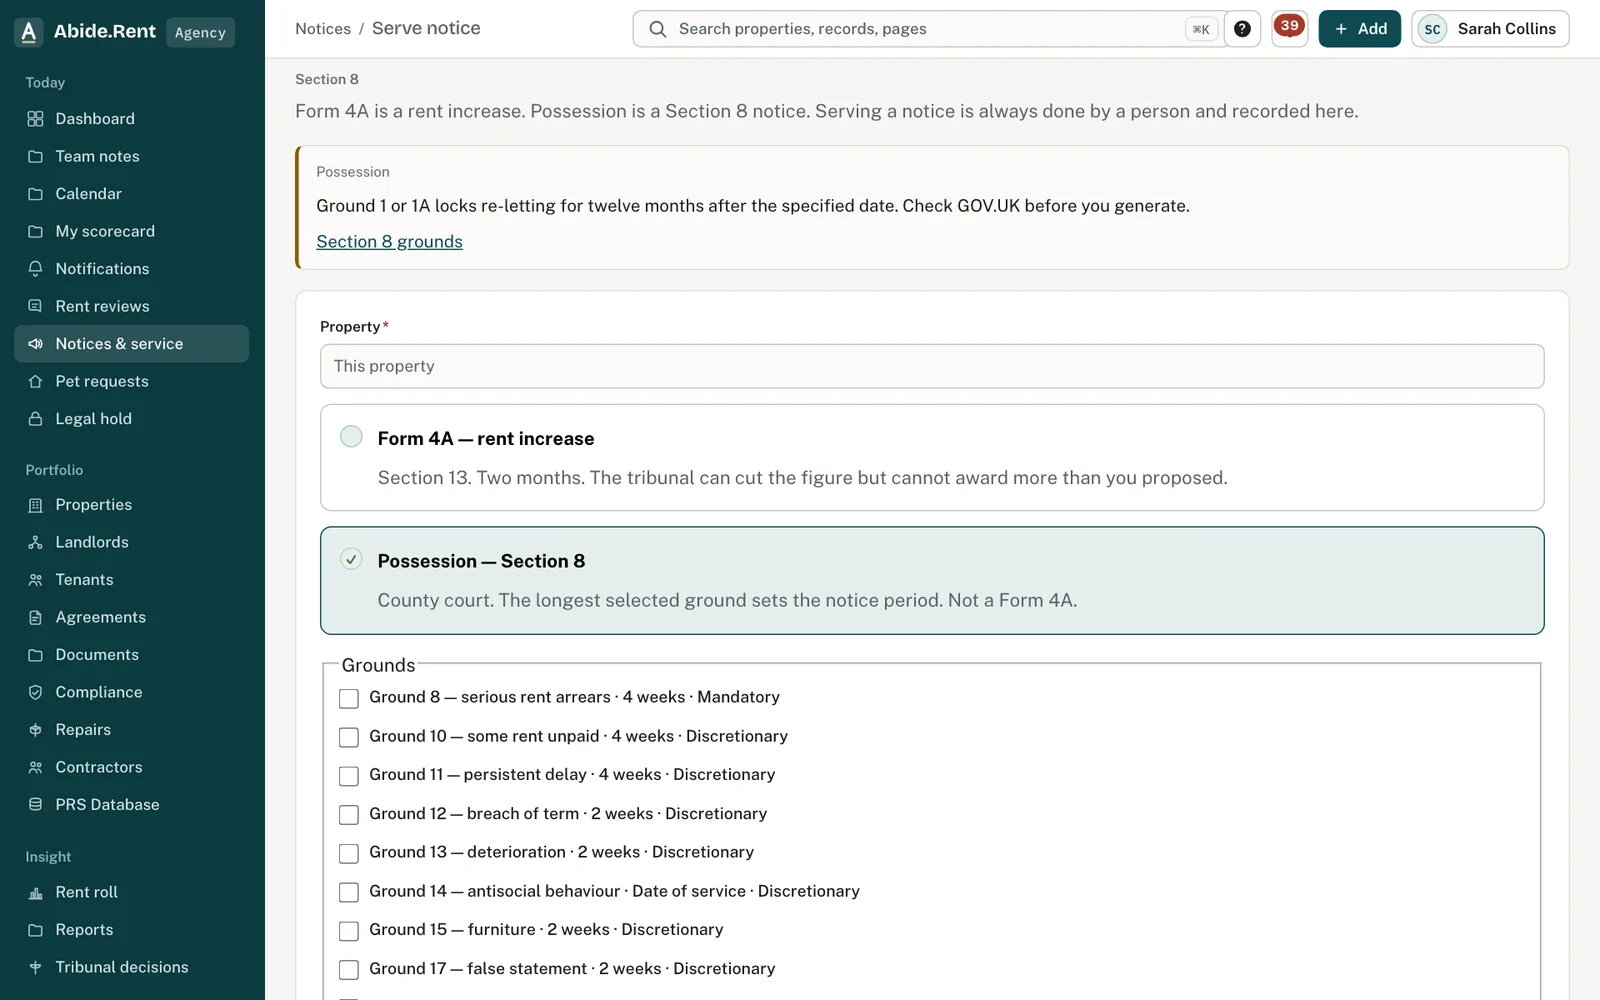Open Team notes in sidebar
The height and width of the screenshot is (1000, 1600).
pos(131,156)
